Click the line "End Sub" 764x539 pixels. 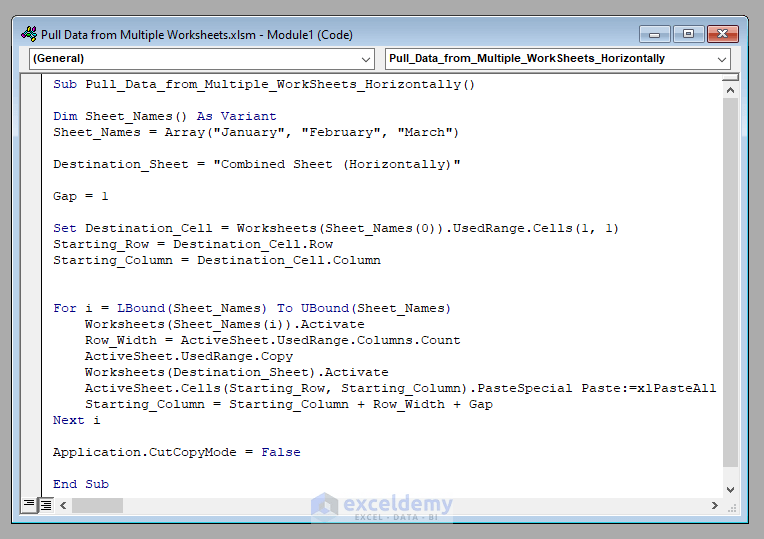(81, 484)
